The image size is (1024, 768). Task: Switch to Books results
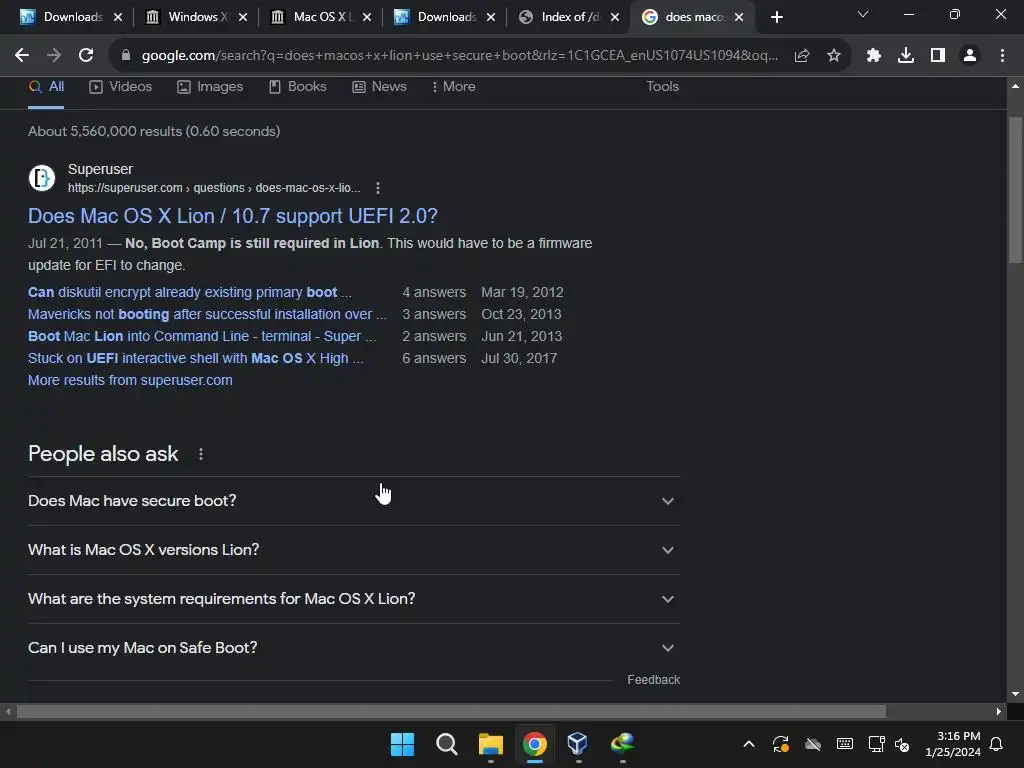click(298, 87)
